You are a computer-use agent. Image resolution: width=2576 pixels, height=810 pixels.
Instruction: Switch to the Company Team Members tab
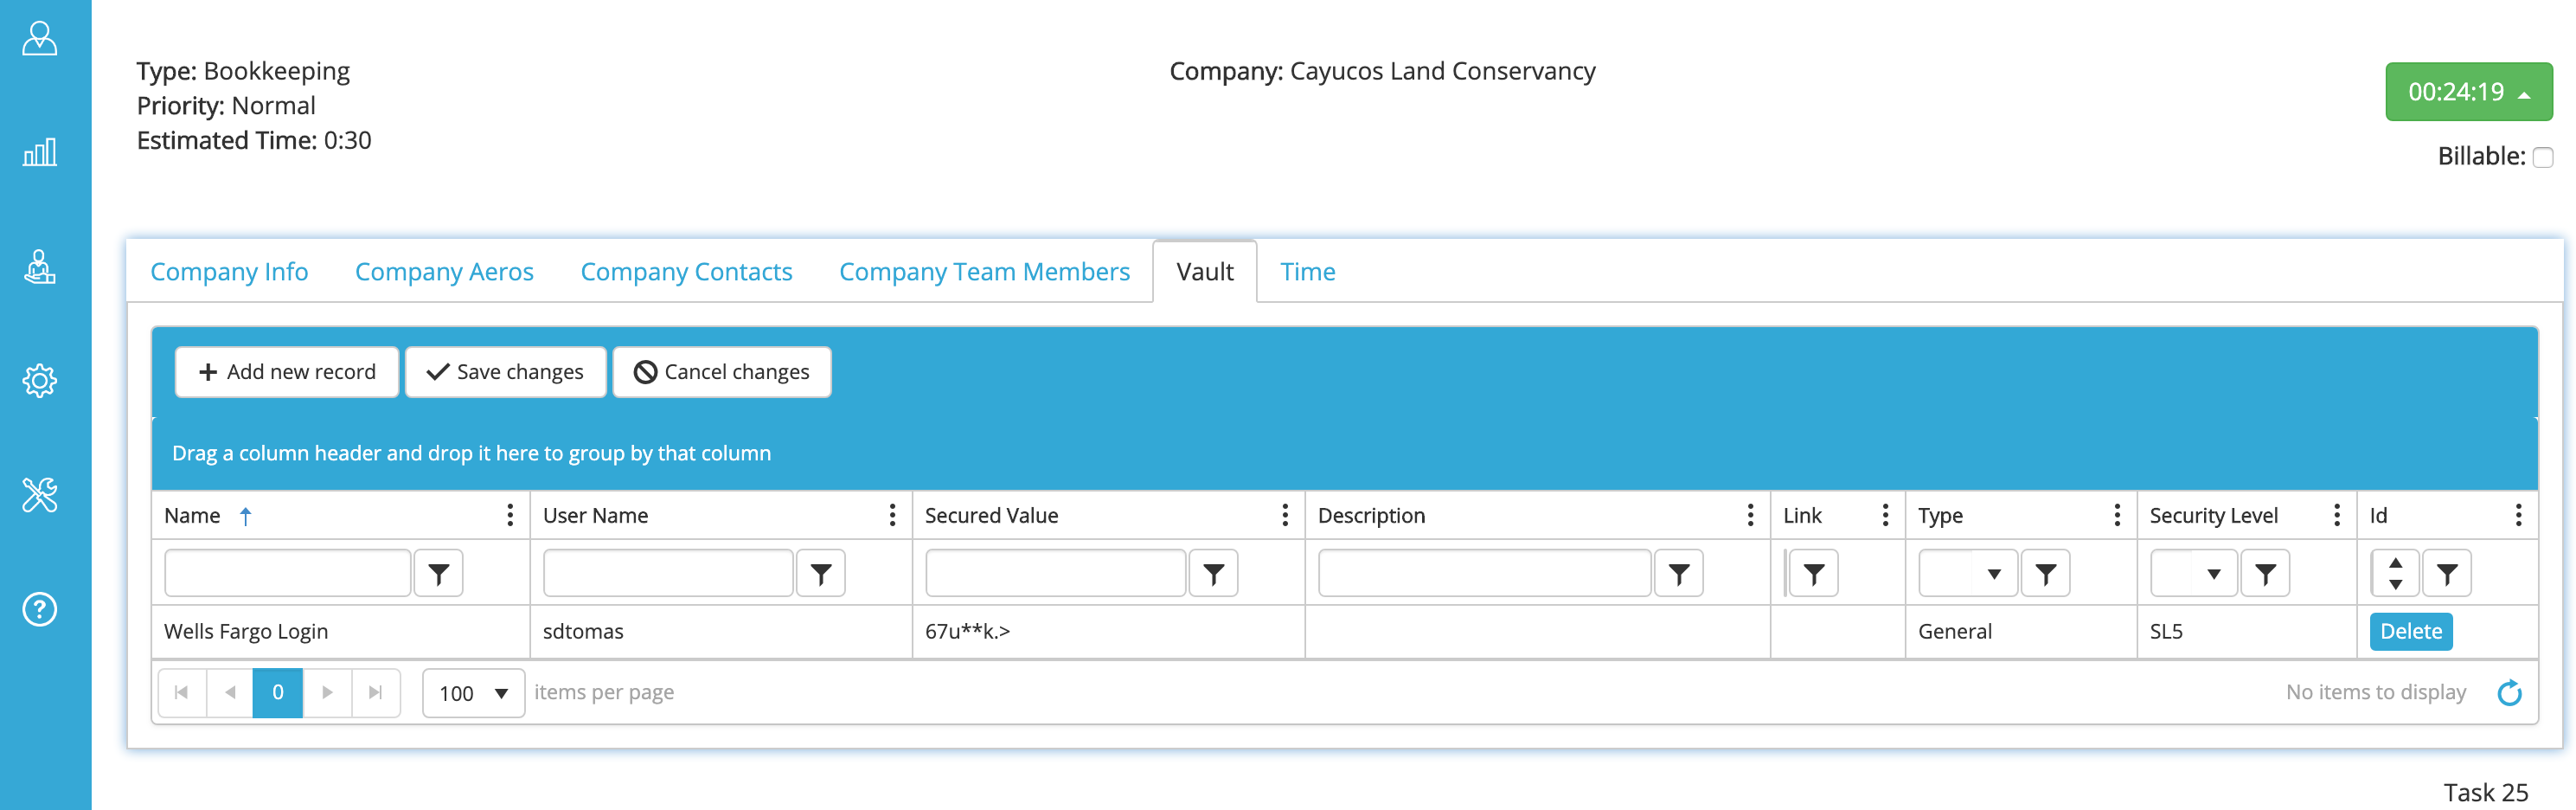(984, 272)
